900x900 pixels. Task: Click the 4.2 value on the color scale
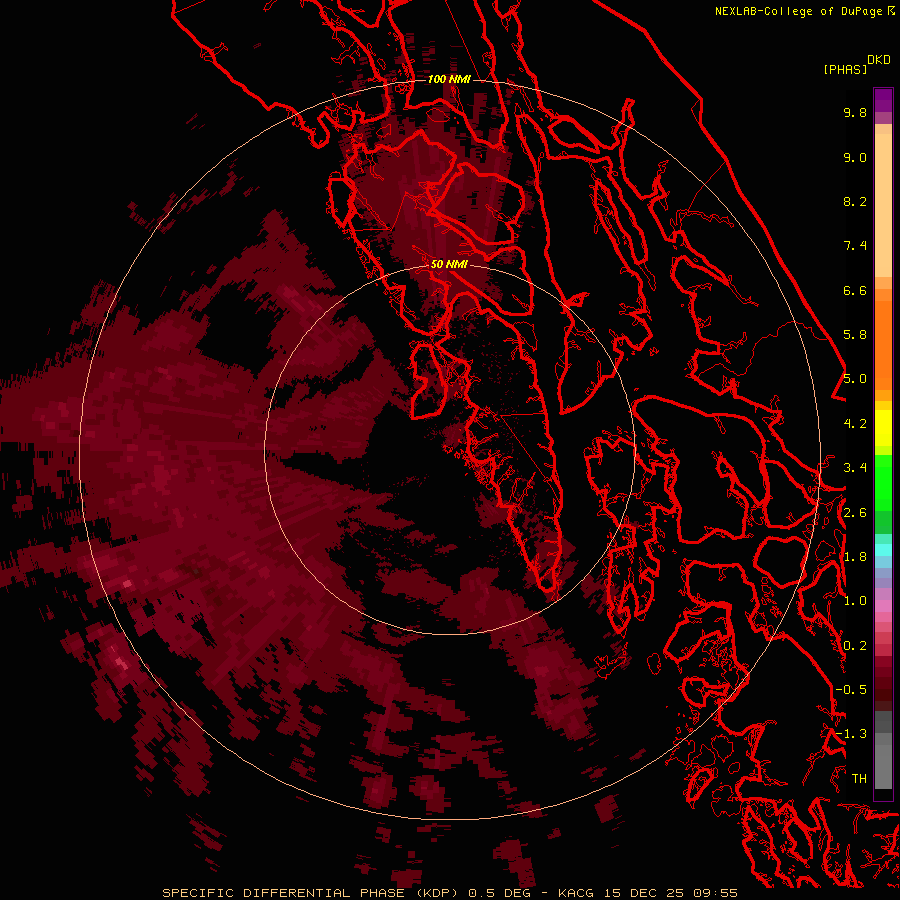click(x=855, y=424)
